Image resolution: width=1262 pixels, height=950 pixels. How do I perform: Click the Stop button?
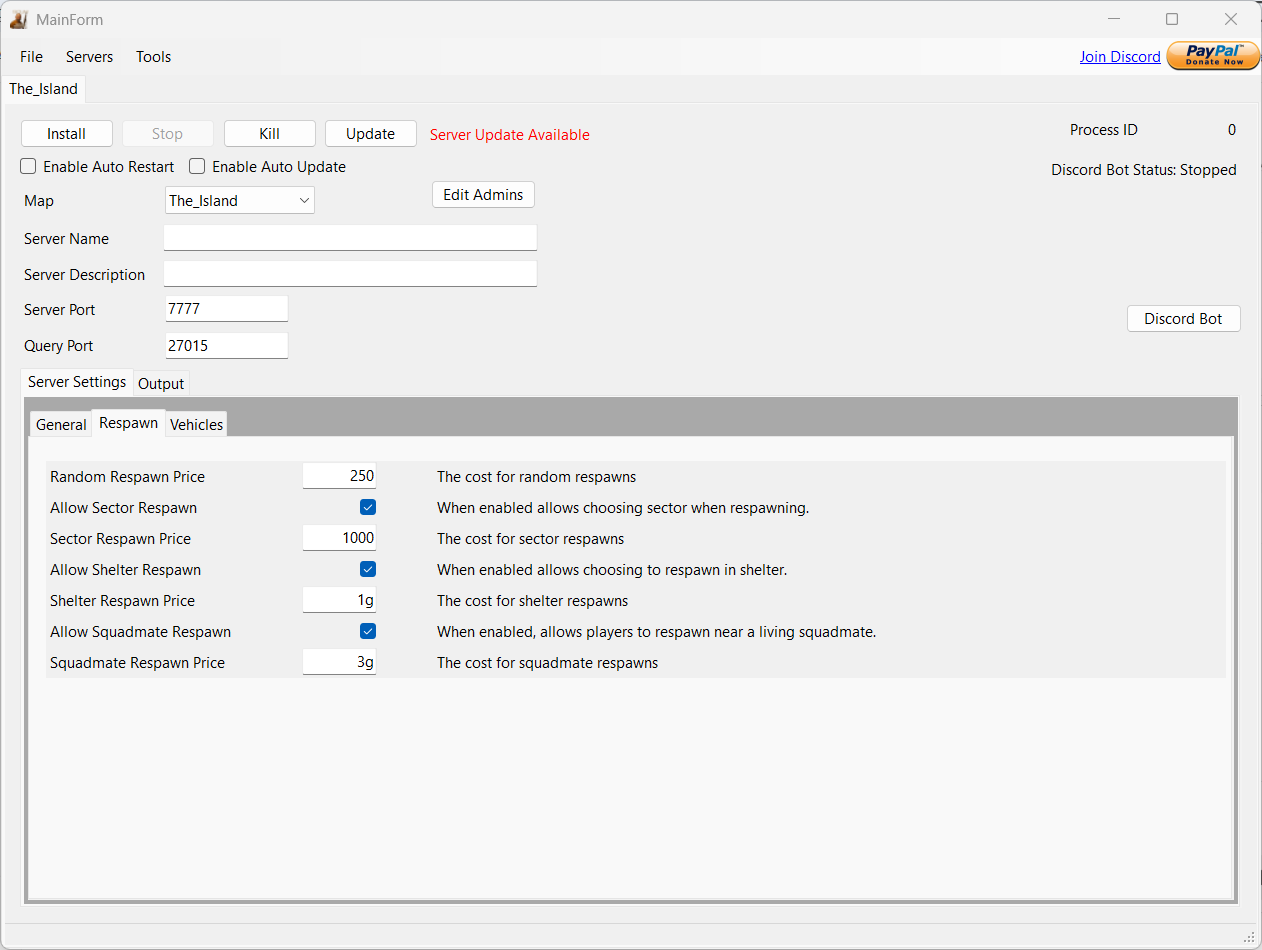pos(168,134)
